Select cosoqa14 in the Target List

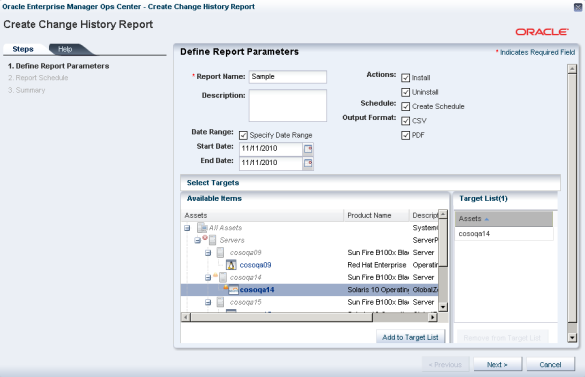point(504,234)
